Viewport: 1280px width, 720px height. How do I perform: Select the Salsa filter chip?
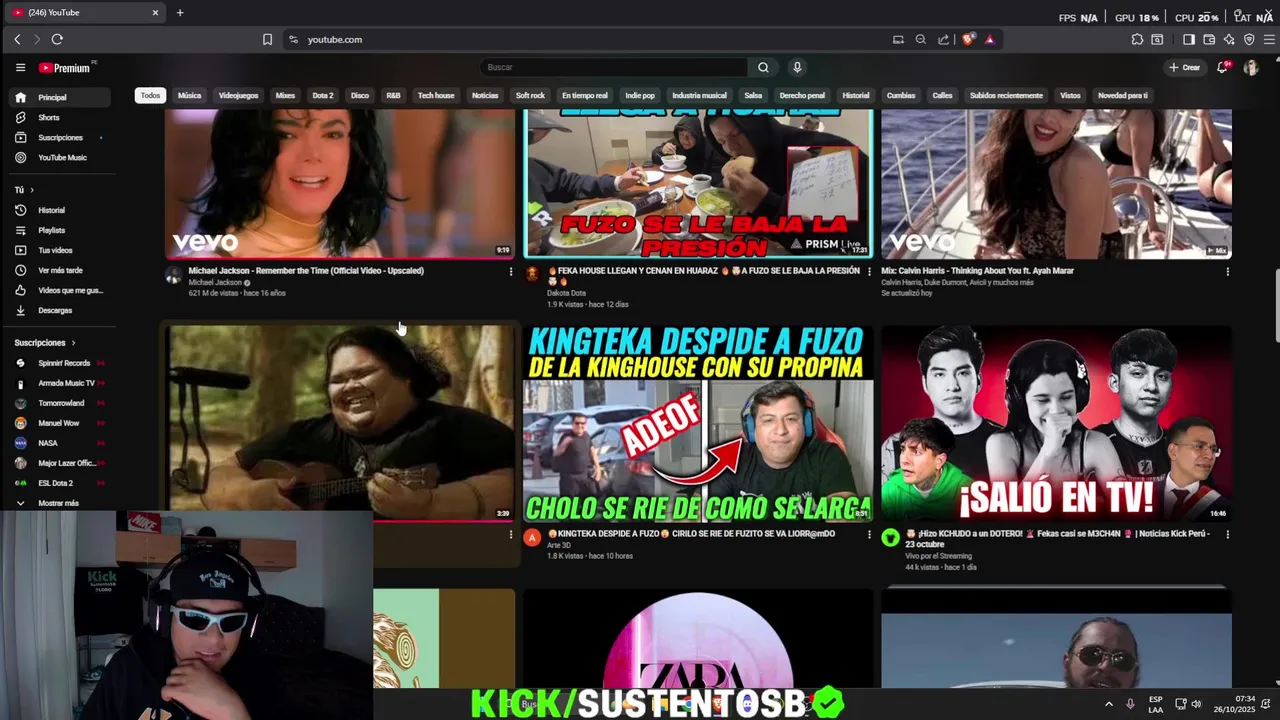click(x=753, y=95)
